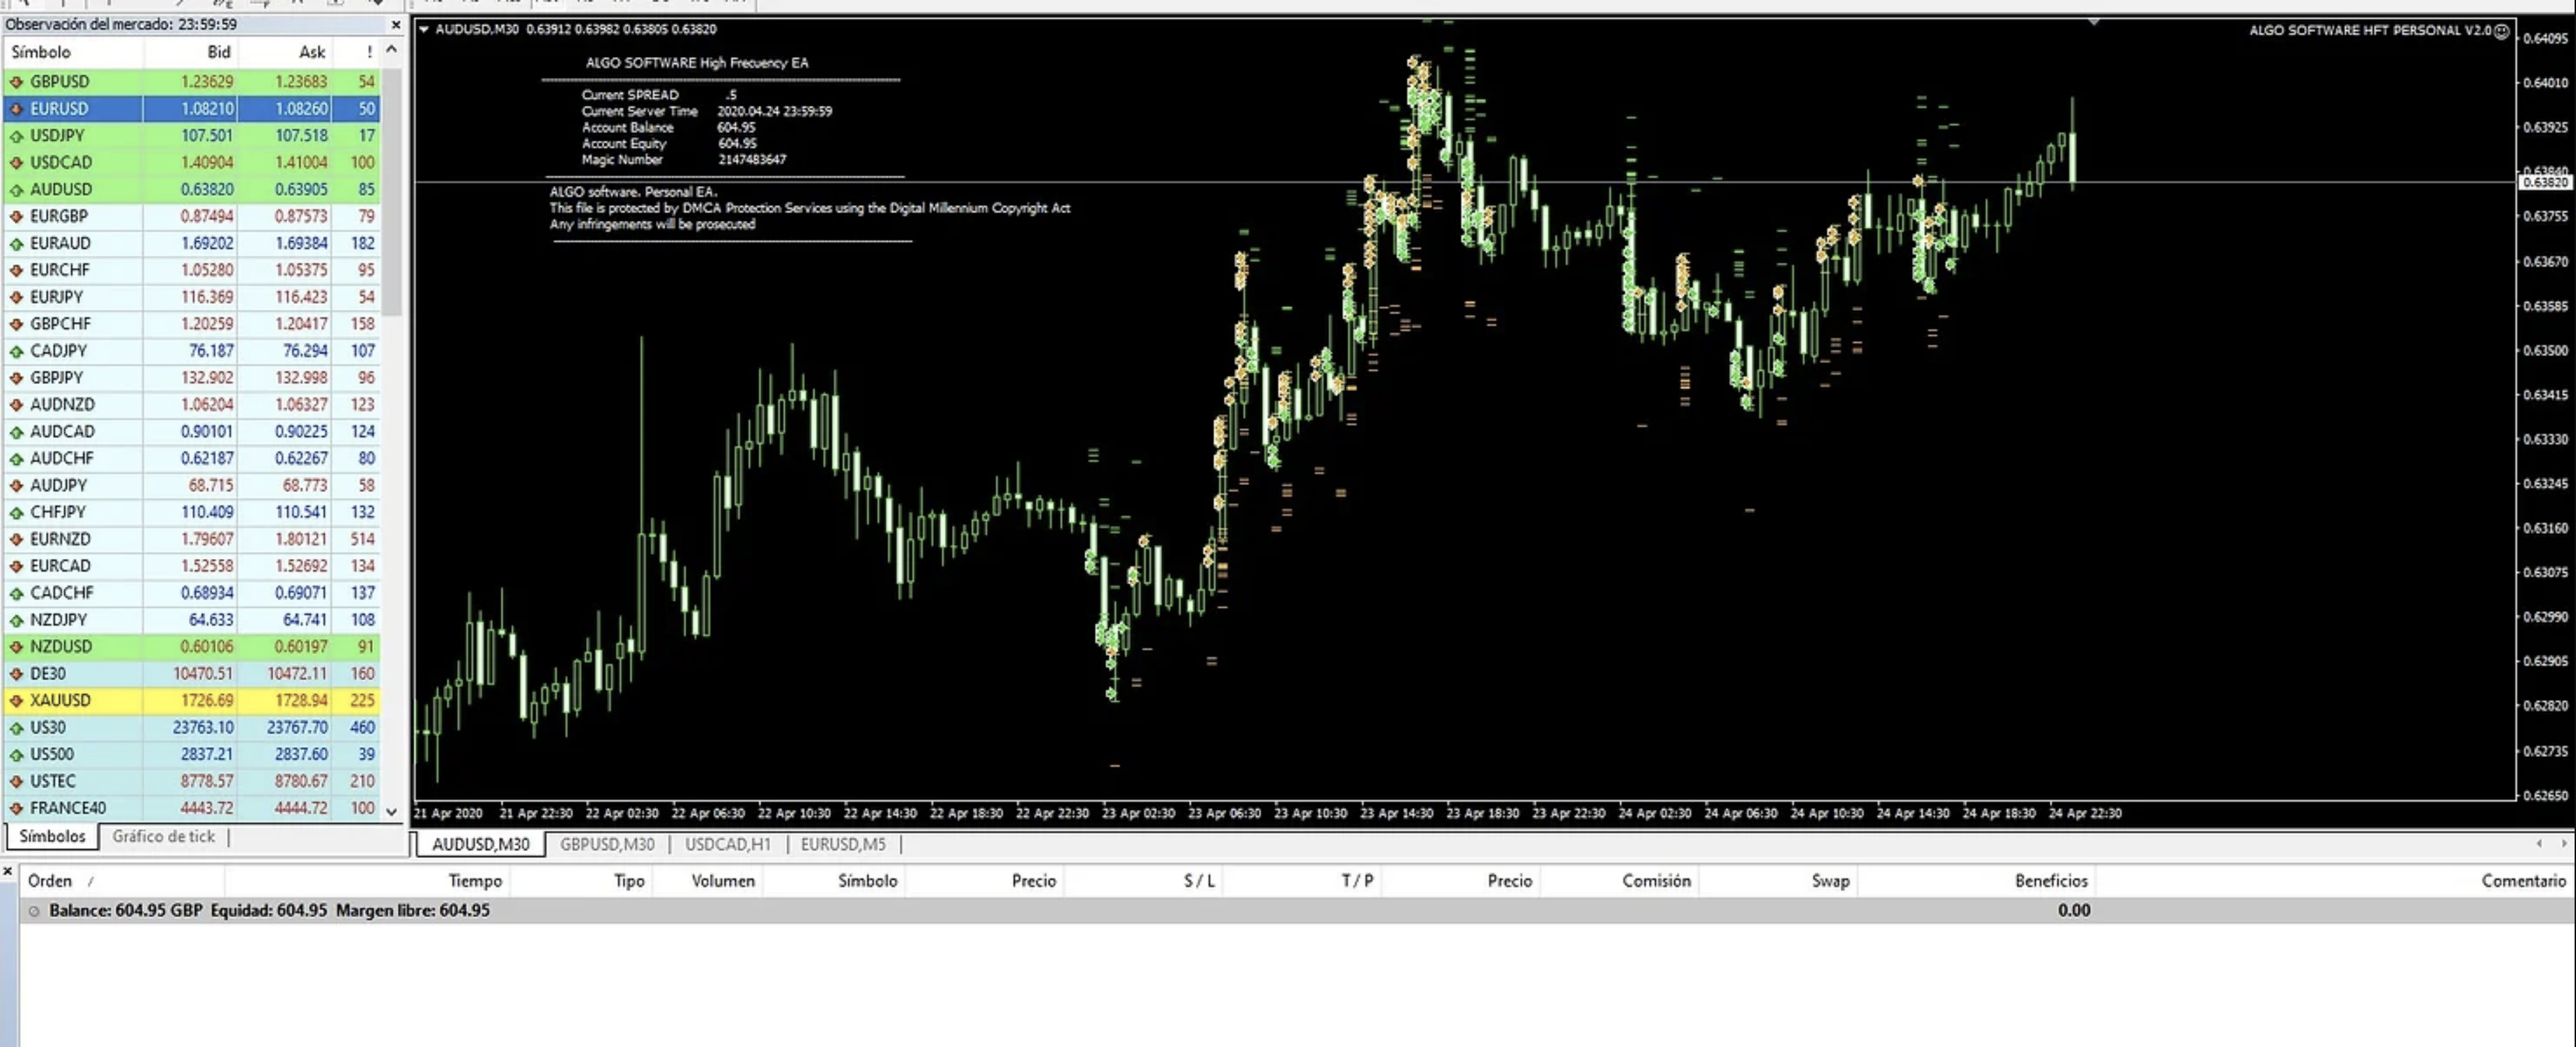Select the CHFJPY row in Market Watch
Screen dimensions: 2576x1047
192,513
